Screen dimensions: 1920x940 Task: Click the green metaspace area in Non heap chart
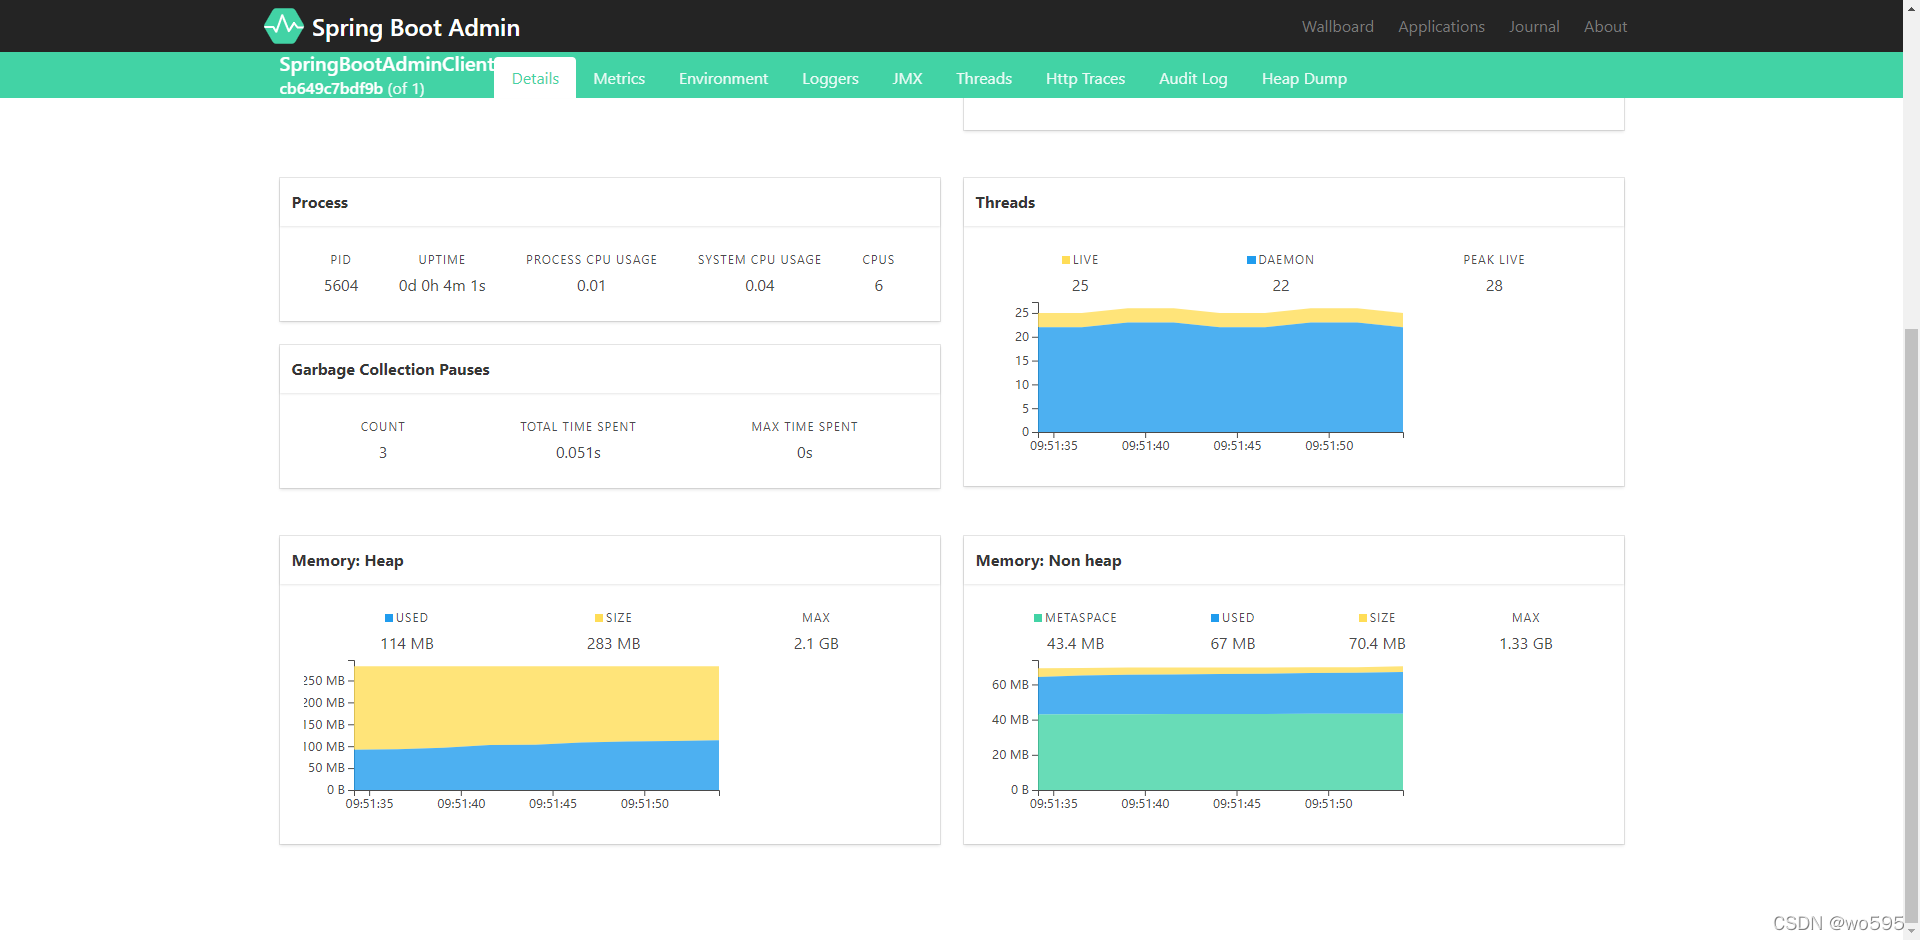coord(1220,752)
